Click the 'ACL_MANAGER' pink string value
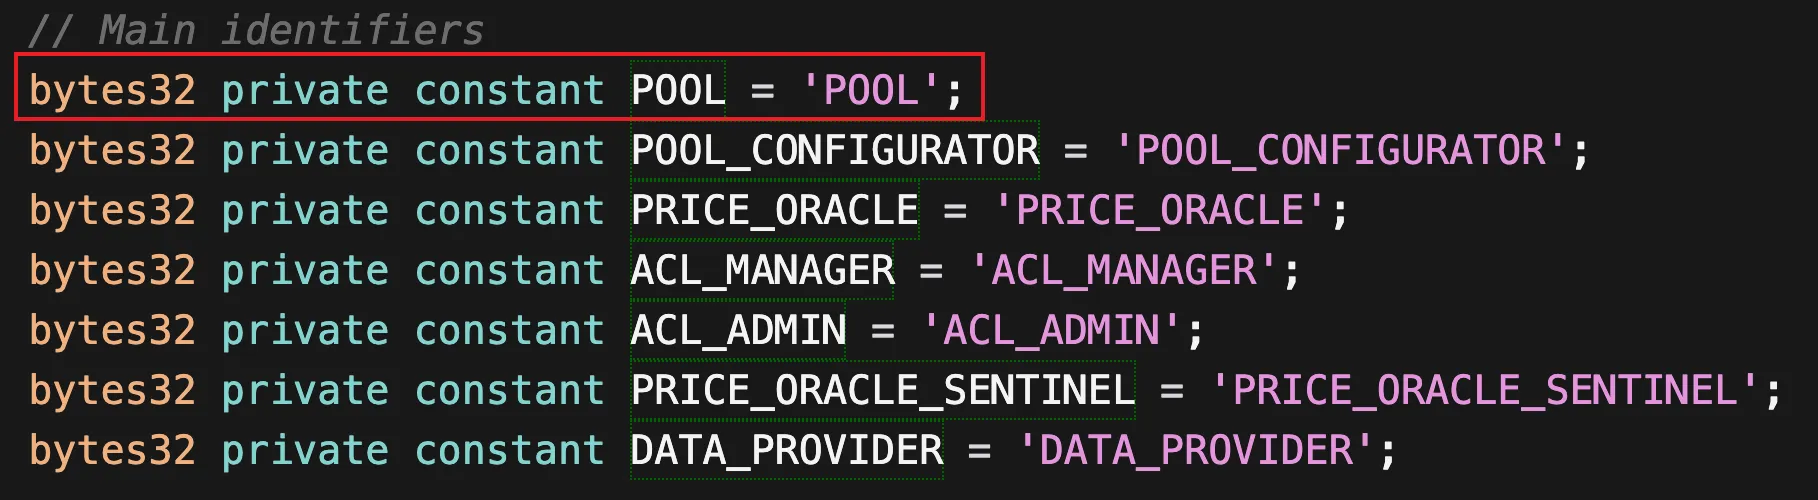 (x=1124, y=270)
